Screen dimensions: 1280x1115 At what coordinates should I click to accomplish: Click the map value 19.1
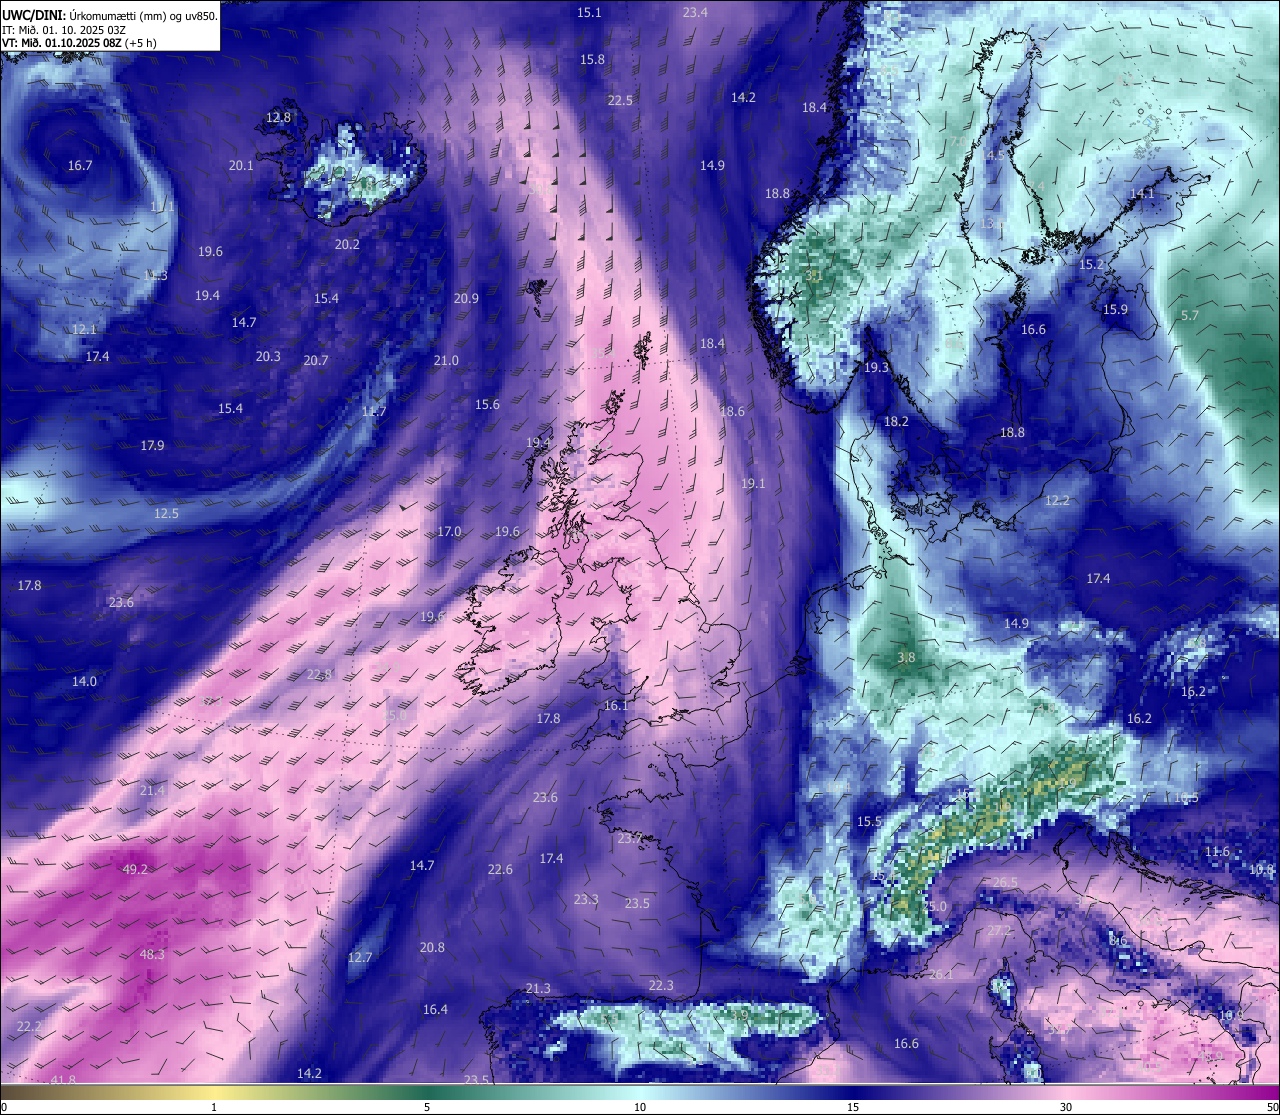pos(753,483)
